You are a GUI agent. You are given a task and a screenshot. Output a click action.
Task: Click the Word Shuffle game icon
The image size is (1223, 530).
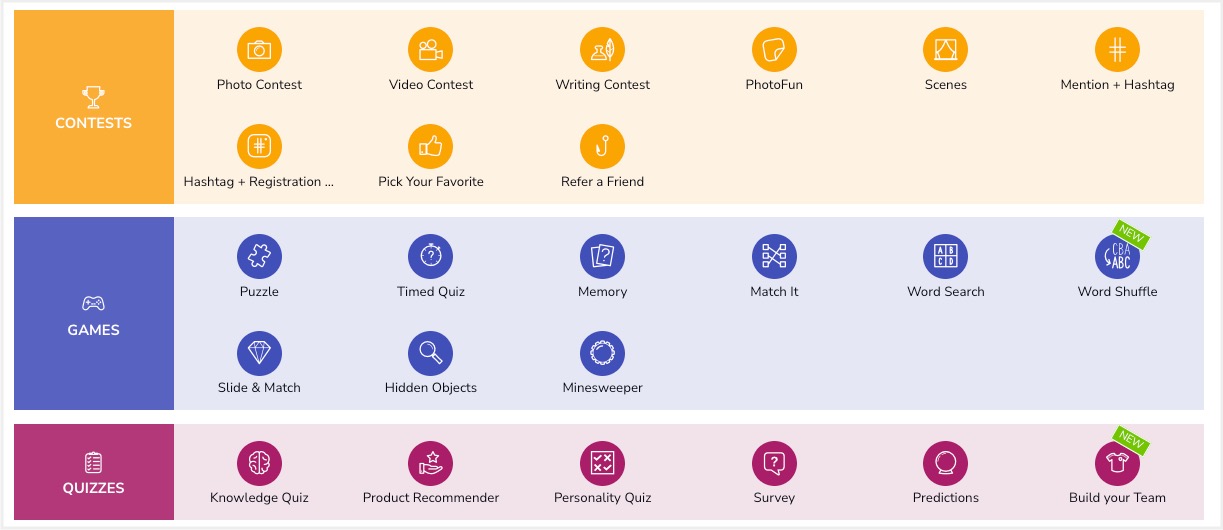tap(1117, 256)
